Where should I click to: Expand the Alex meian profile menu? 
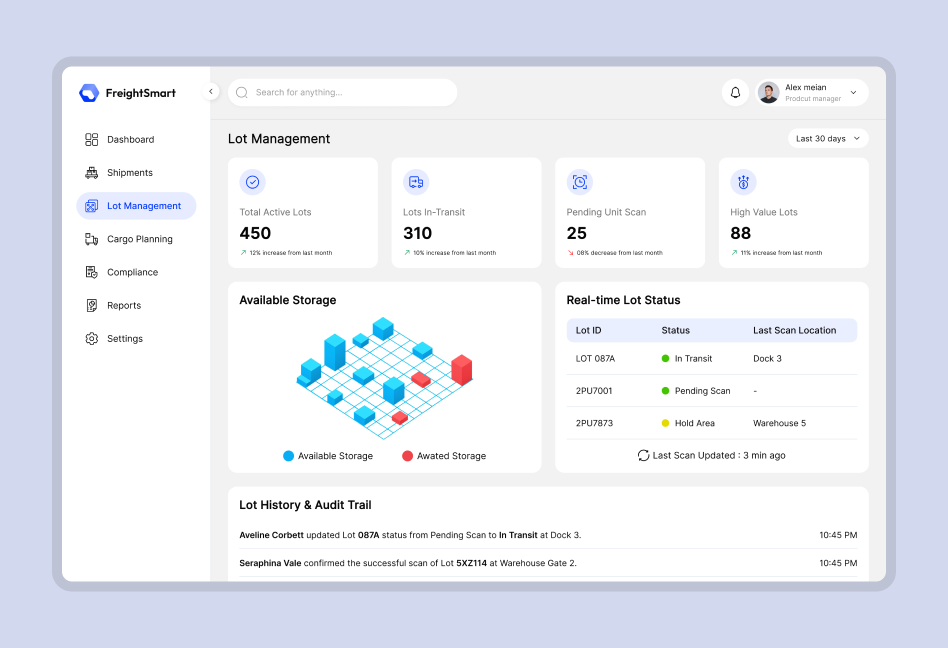(x=853, y=93)
